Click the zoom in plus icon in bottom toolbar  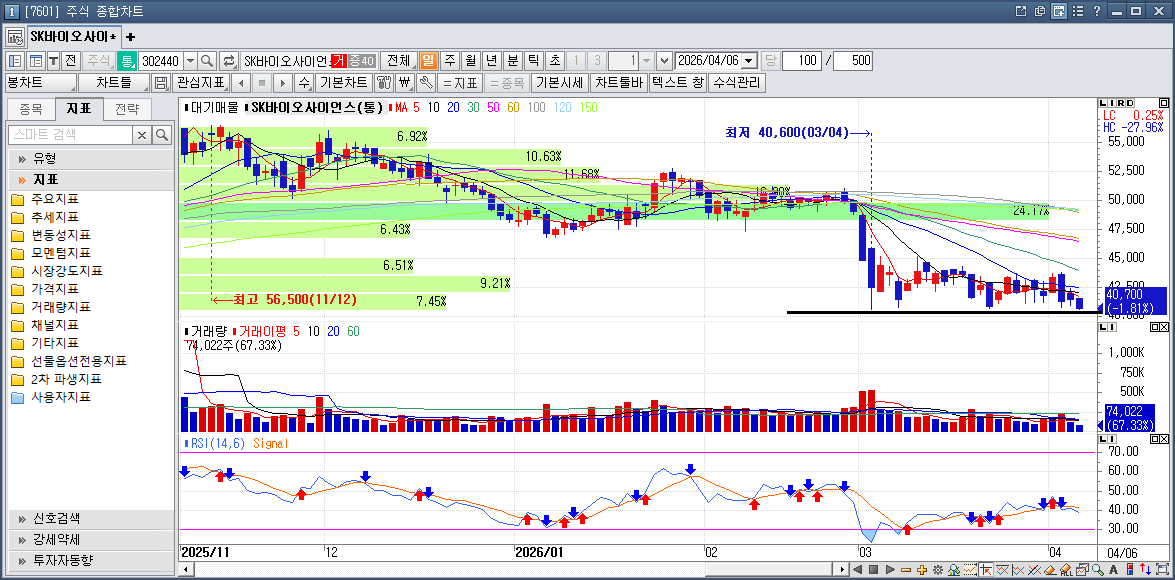click(x=922, y=570)
